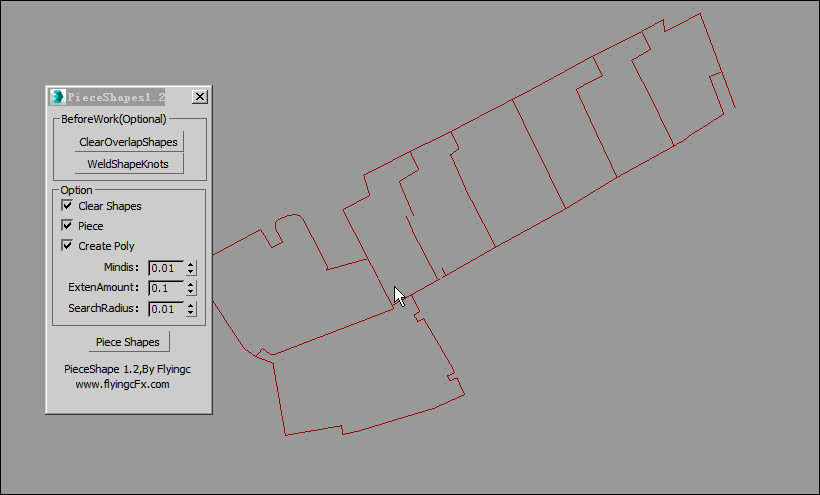Click the ExtenAmount label
Image resolution: width=820 pixels, height=495 pixels.
(104, 287)
